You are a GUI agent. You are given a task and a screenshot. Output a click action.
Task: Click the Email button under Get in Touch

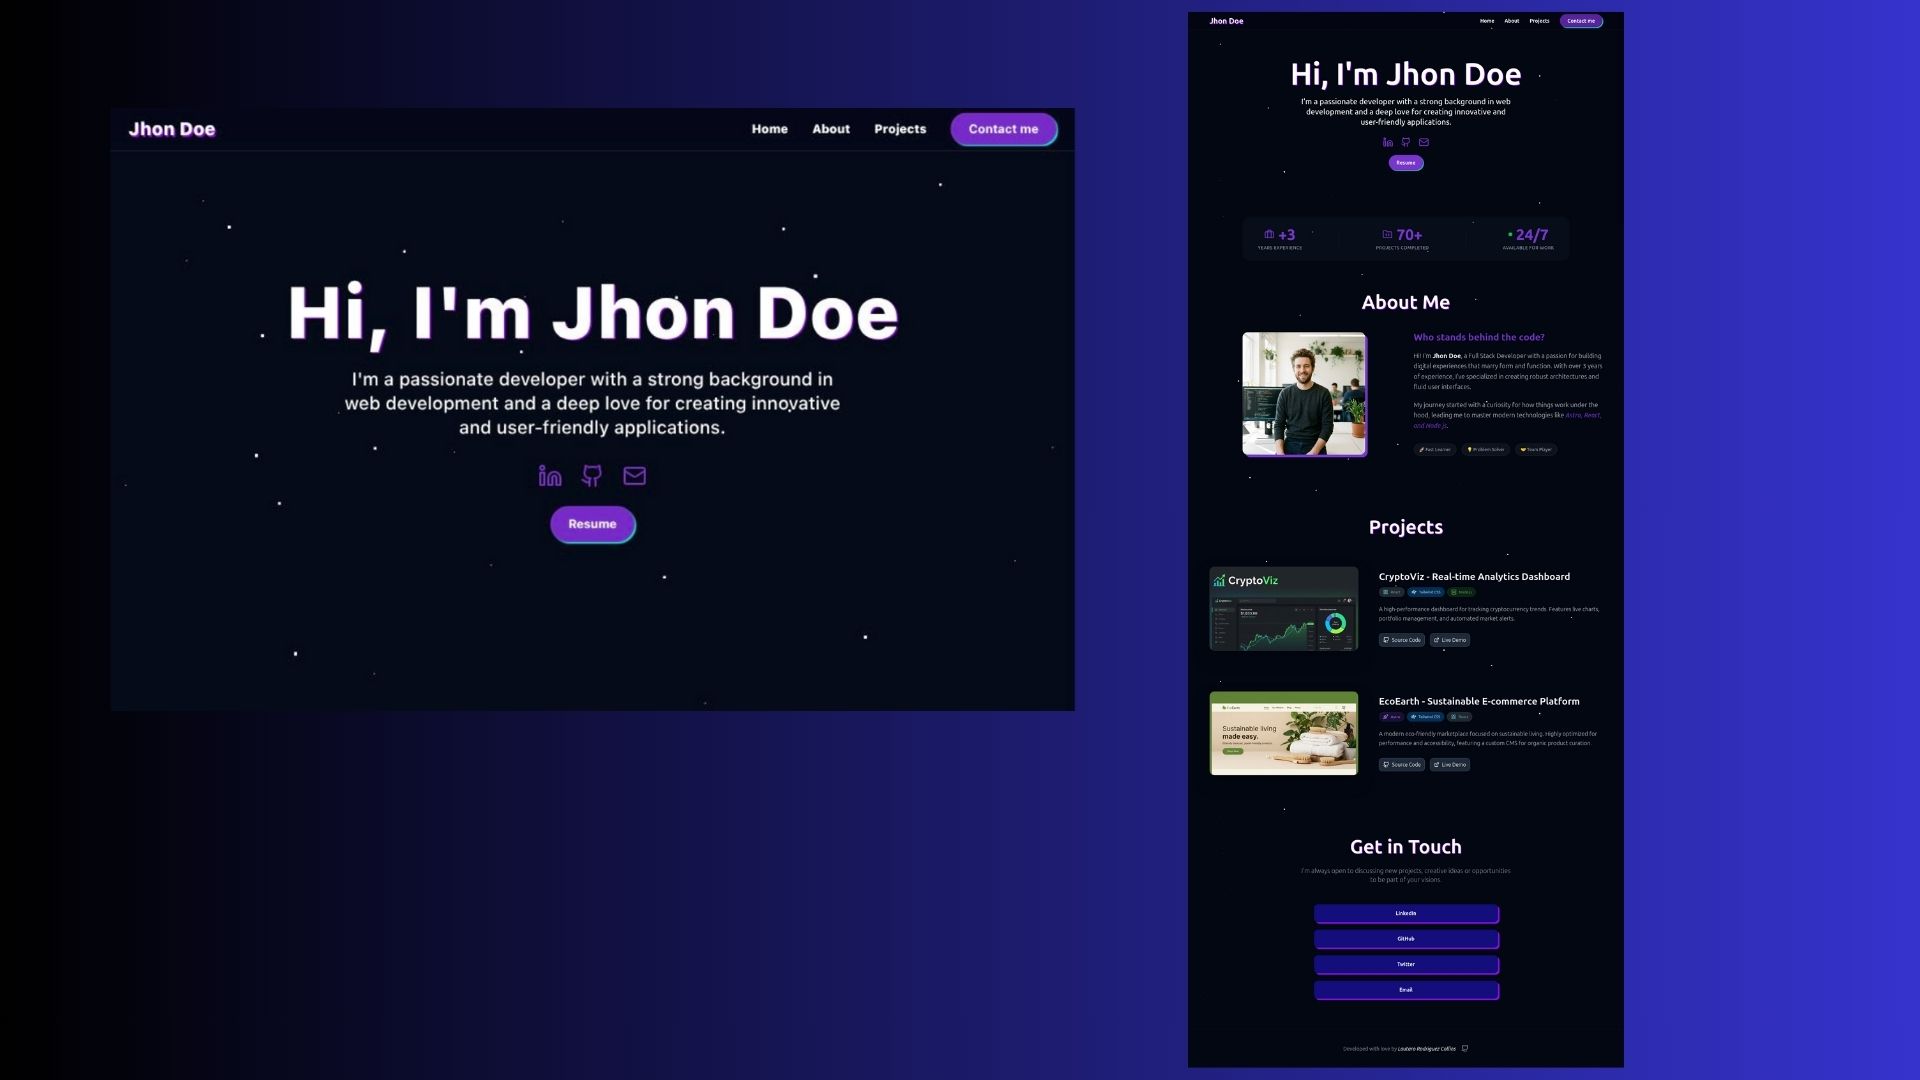1406,990
